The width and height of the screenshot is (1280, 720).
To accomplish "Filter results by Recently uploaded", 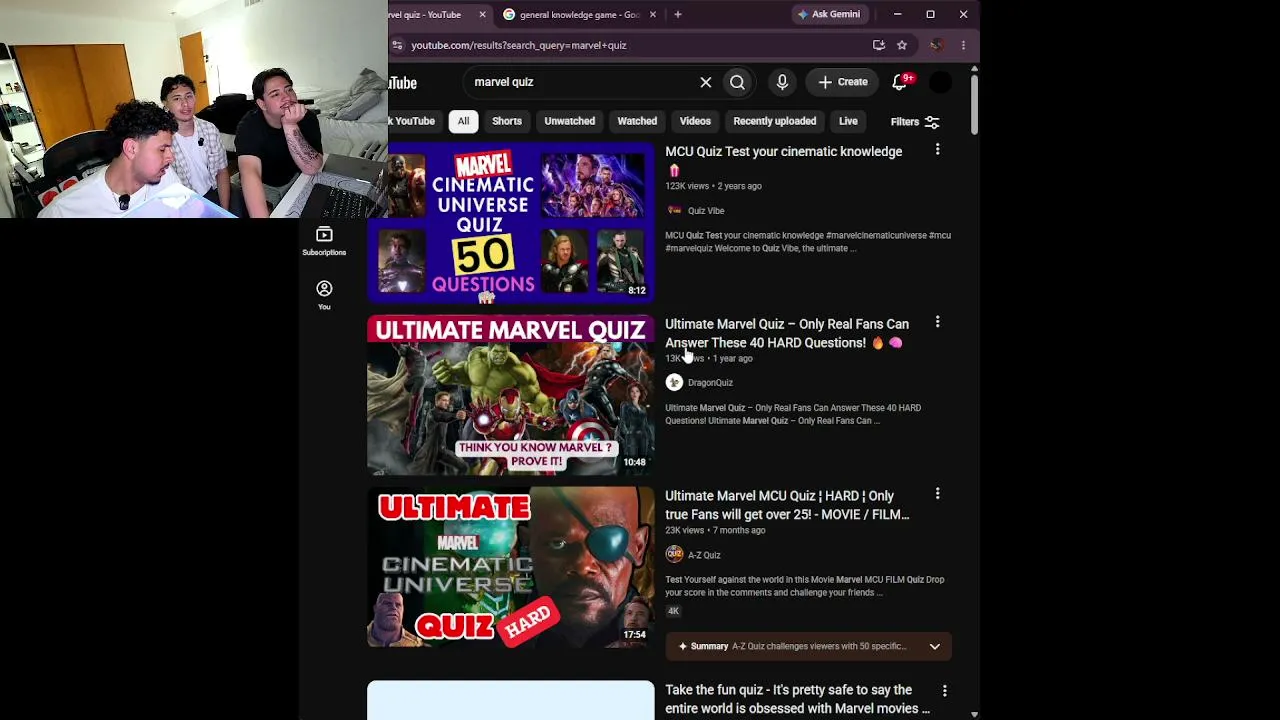I will [x=775, y=121].
